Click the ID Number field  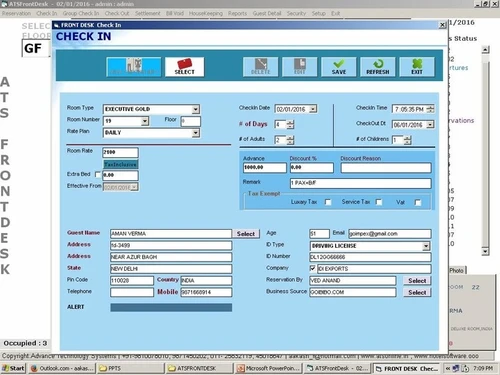point(370,257)
